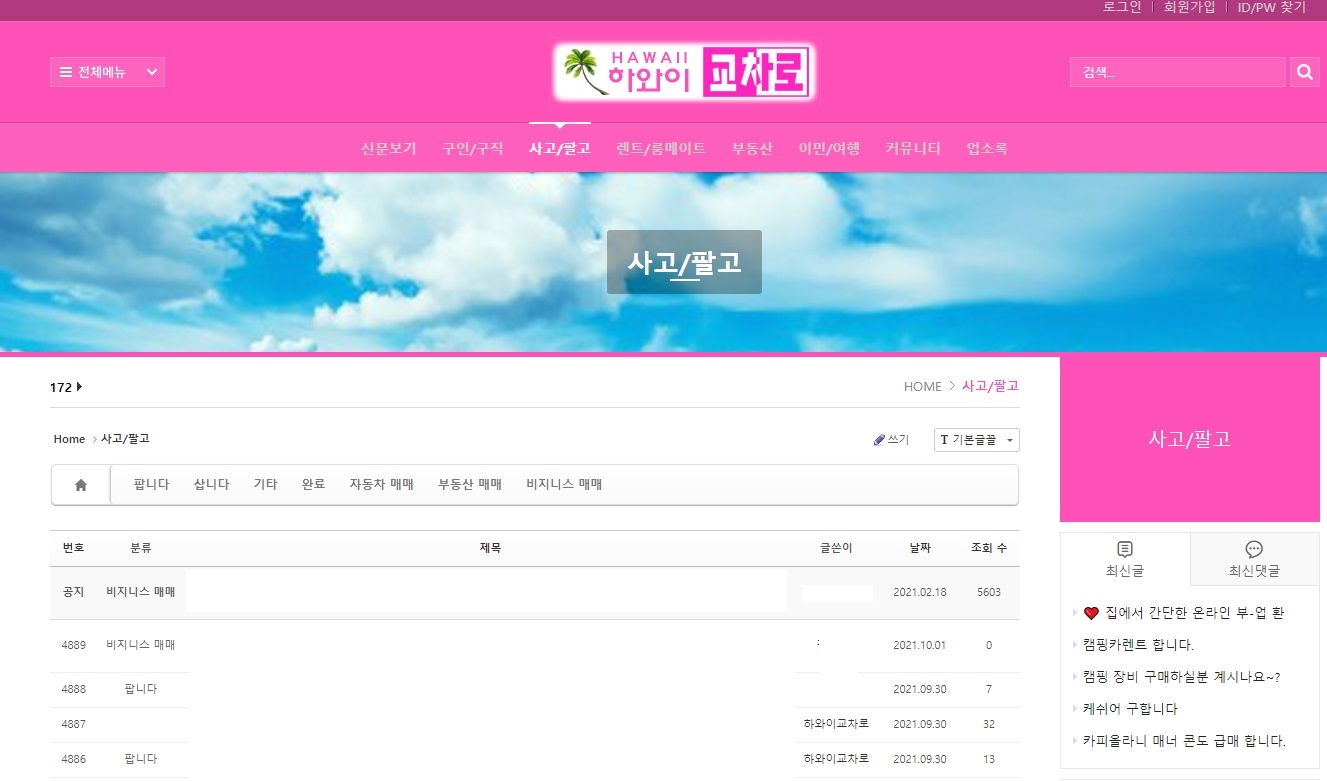Click date 2021.02.18 in notice row
The image size is (1327, 781).
pos(920,592)
